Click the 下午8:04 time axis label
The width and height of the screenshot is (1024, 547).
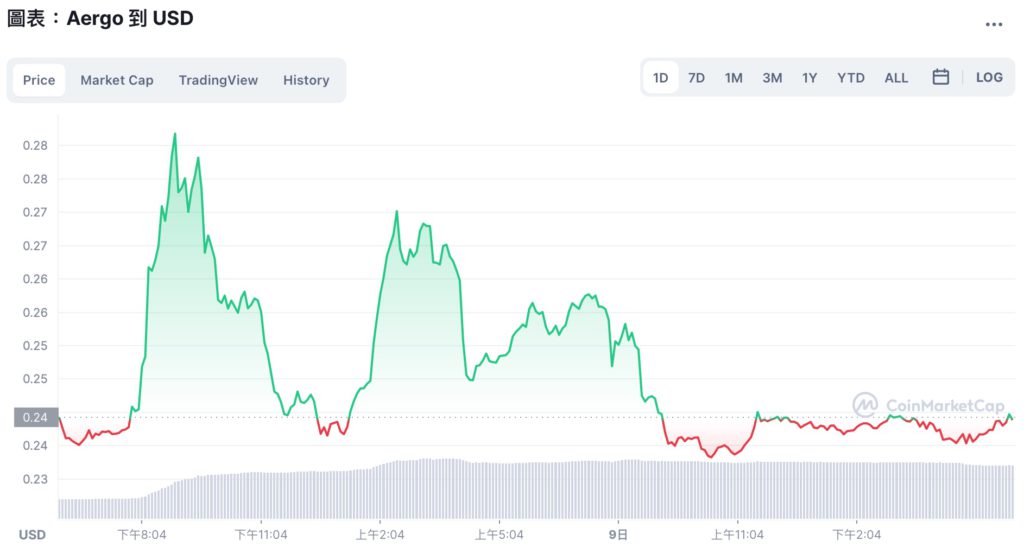pyautogui.click(x=142, y=534)
